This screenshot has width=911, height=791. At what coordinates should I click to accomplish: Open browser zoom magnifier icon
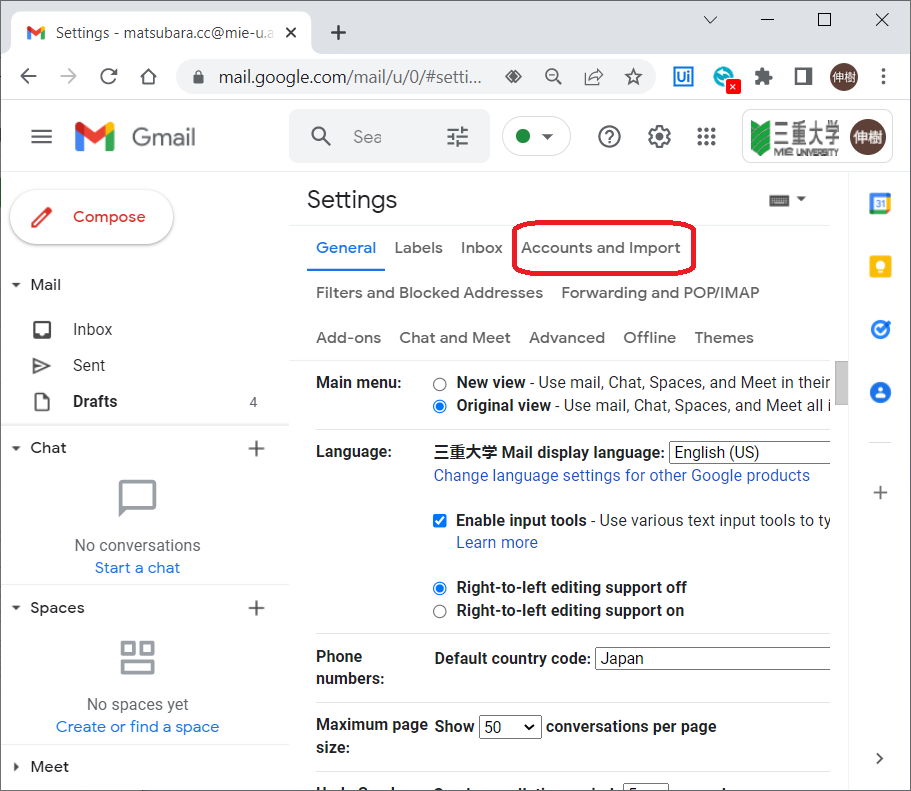(x=553, y=76)
